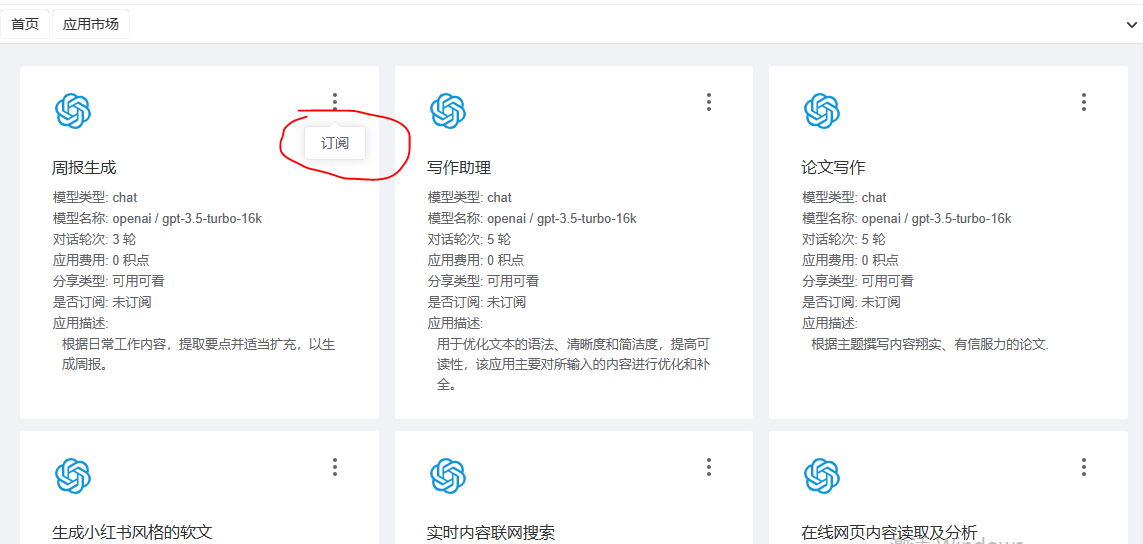Switch to the 首页 tab
The height and width of the screenshot is (544, 1143).
pos(25,24)
